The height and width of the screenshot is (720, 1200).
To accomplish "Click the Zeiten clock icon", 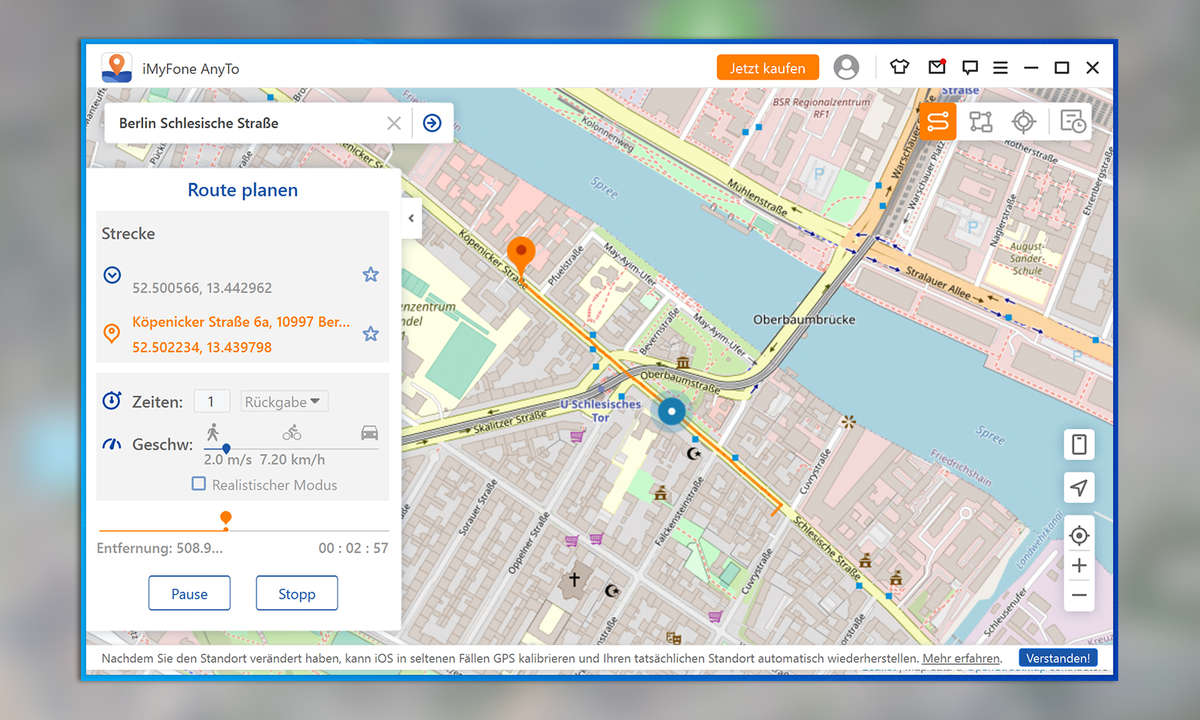I will (x=112, y=401).
